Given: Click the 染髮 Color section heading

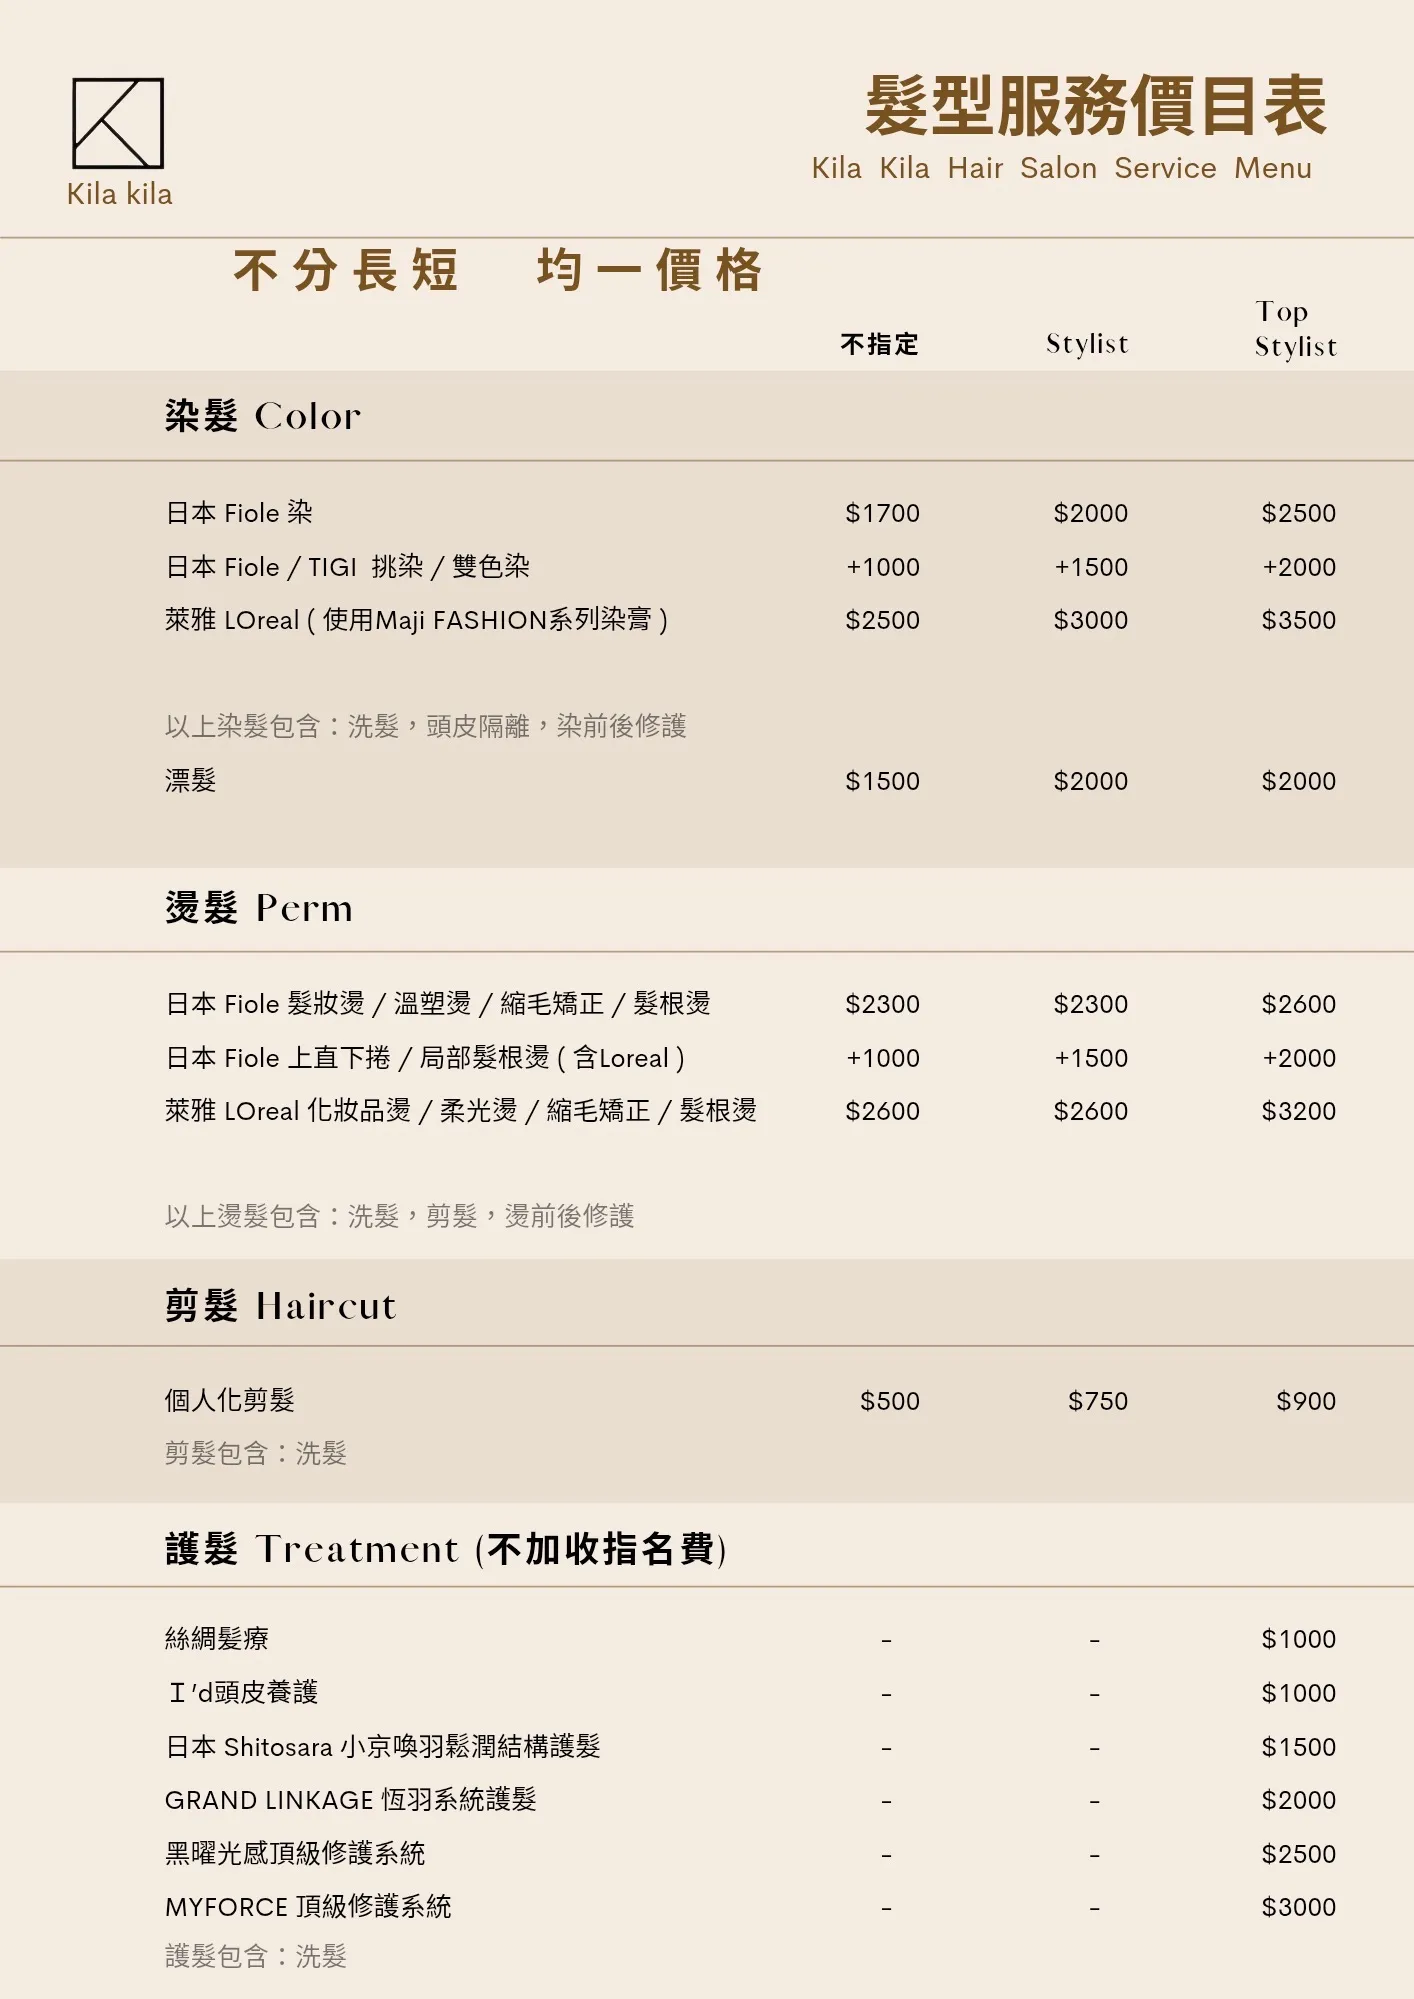Looking at the screenshot, I should (x=263, y=416).
